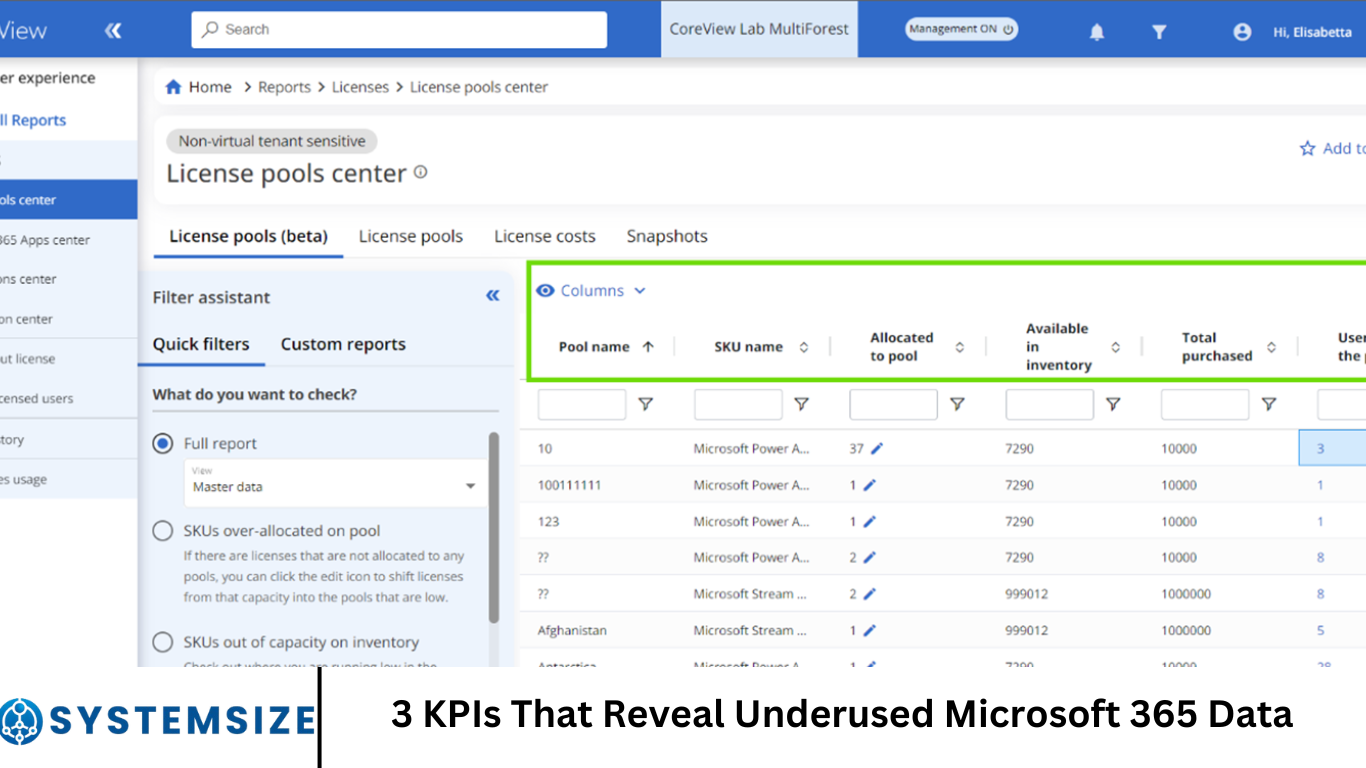Open the License costs tab
This screenshot has height=768, width=1366.
544,237
